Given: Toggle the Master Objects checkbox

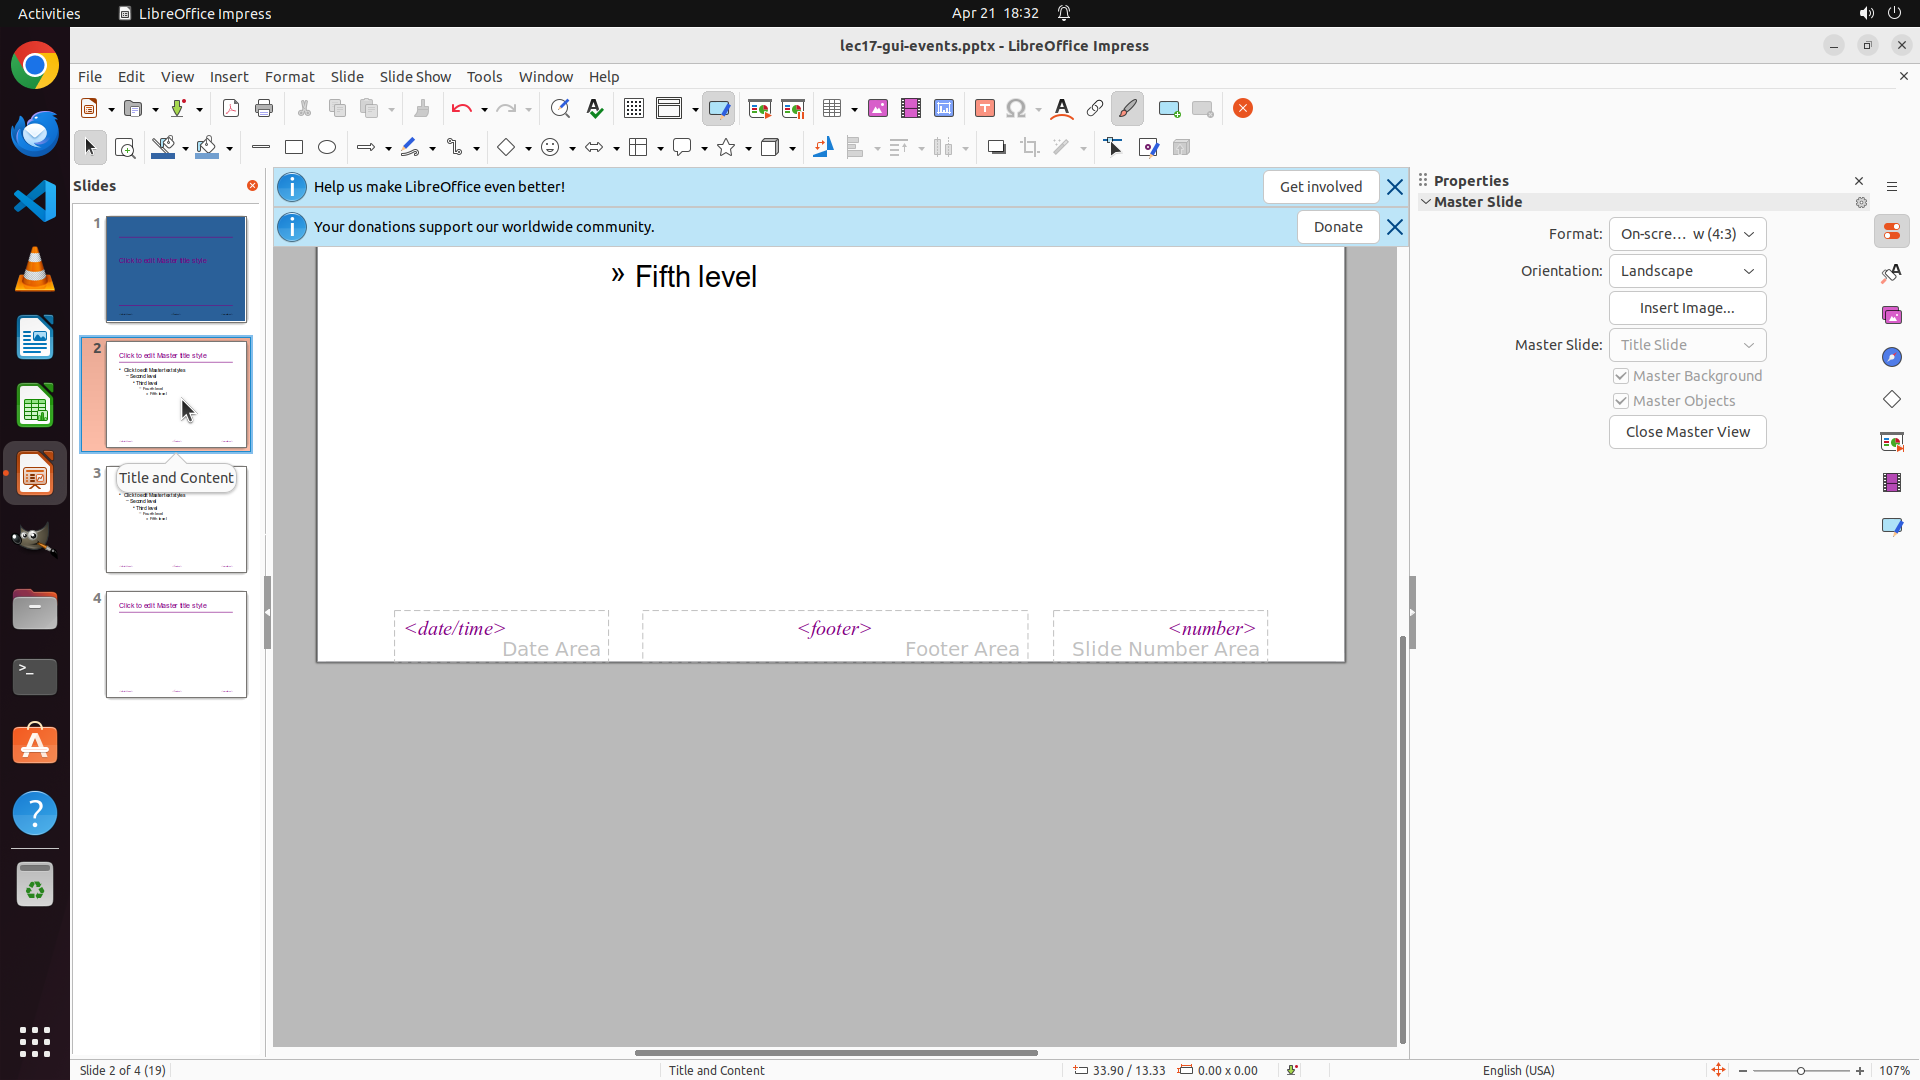Looking at the screenshot, I should 1621,401.
